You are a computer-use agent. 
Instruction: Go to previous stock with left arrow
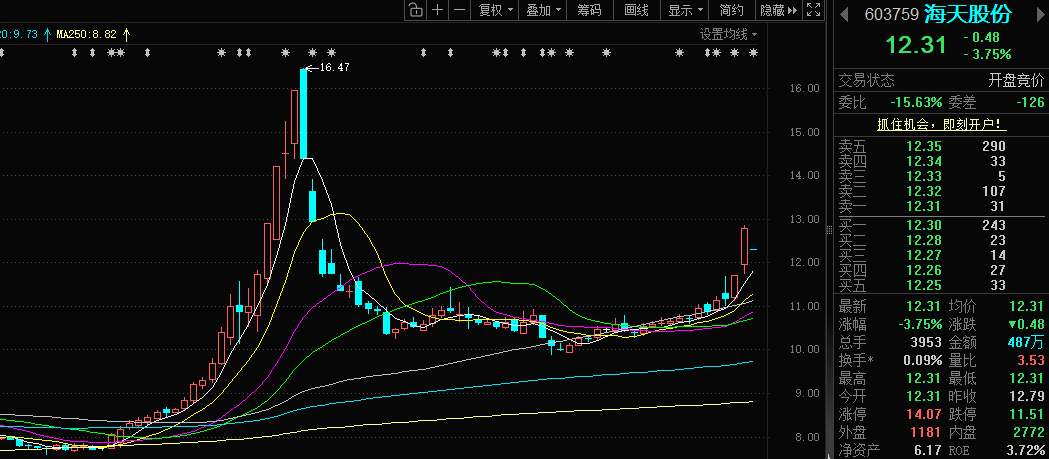(x=844, y=14)
